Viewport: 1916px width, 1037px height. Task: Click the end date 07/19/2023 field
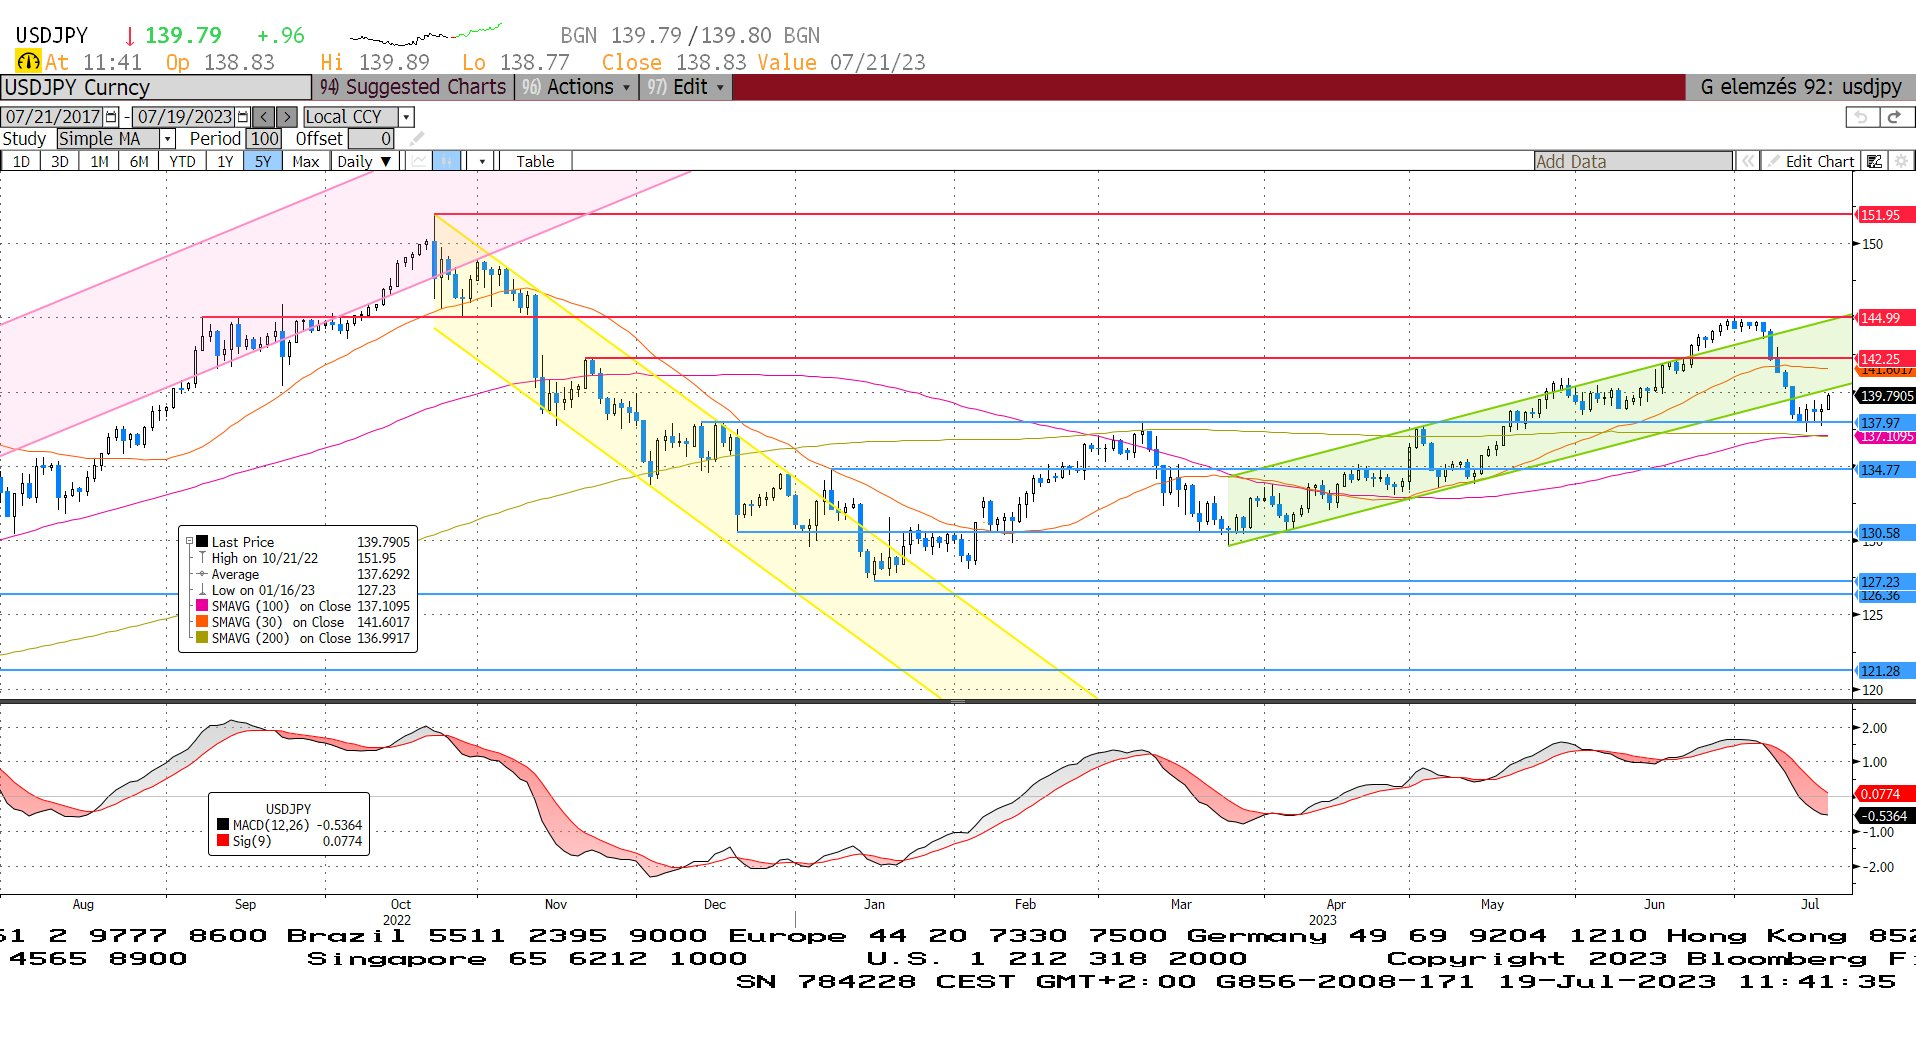[184, 117]
